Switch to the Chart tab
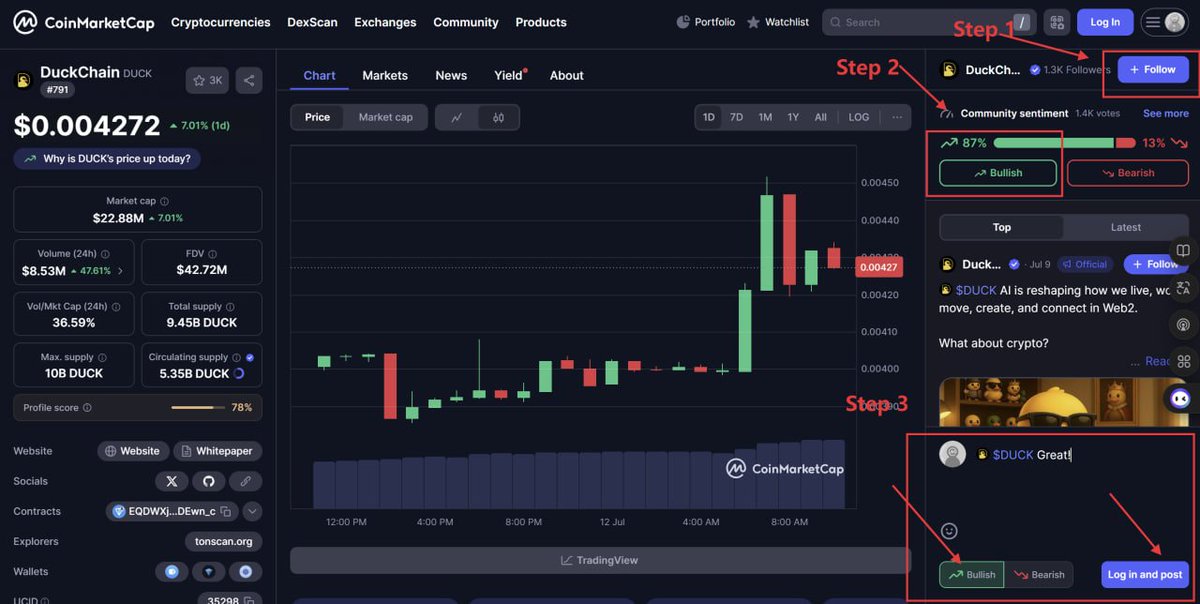Image resolution: width=1200 pixels, height=604 pixels. tap(320, 75)
